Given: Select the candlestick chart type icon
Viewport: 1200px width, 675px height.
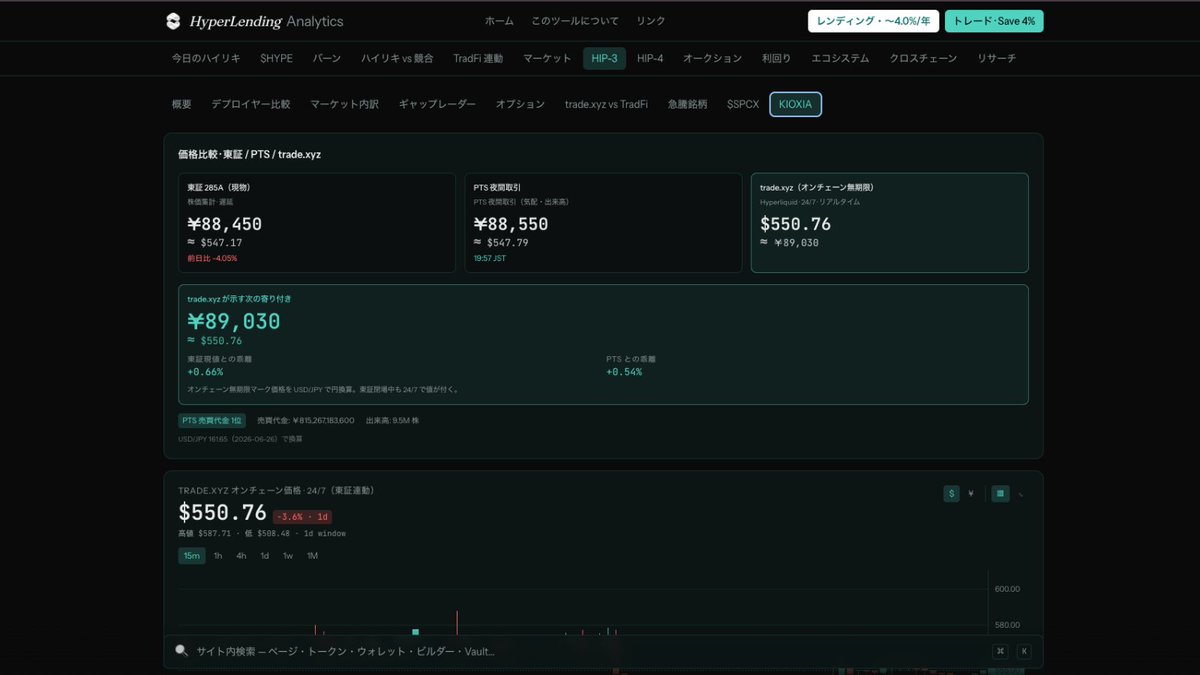Looking at the screenshot, I should pyautogui.click(x=1000, y=493).
